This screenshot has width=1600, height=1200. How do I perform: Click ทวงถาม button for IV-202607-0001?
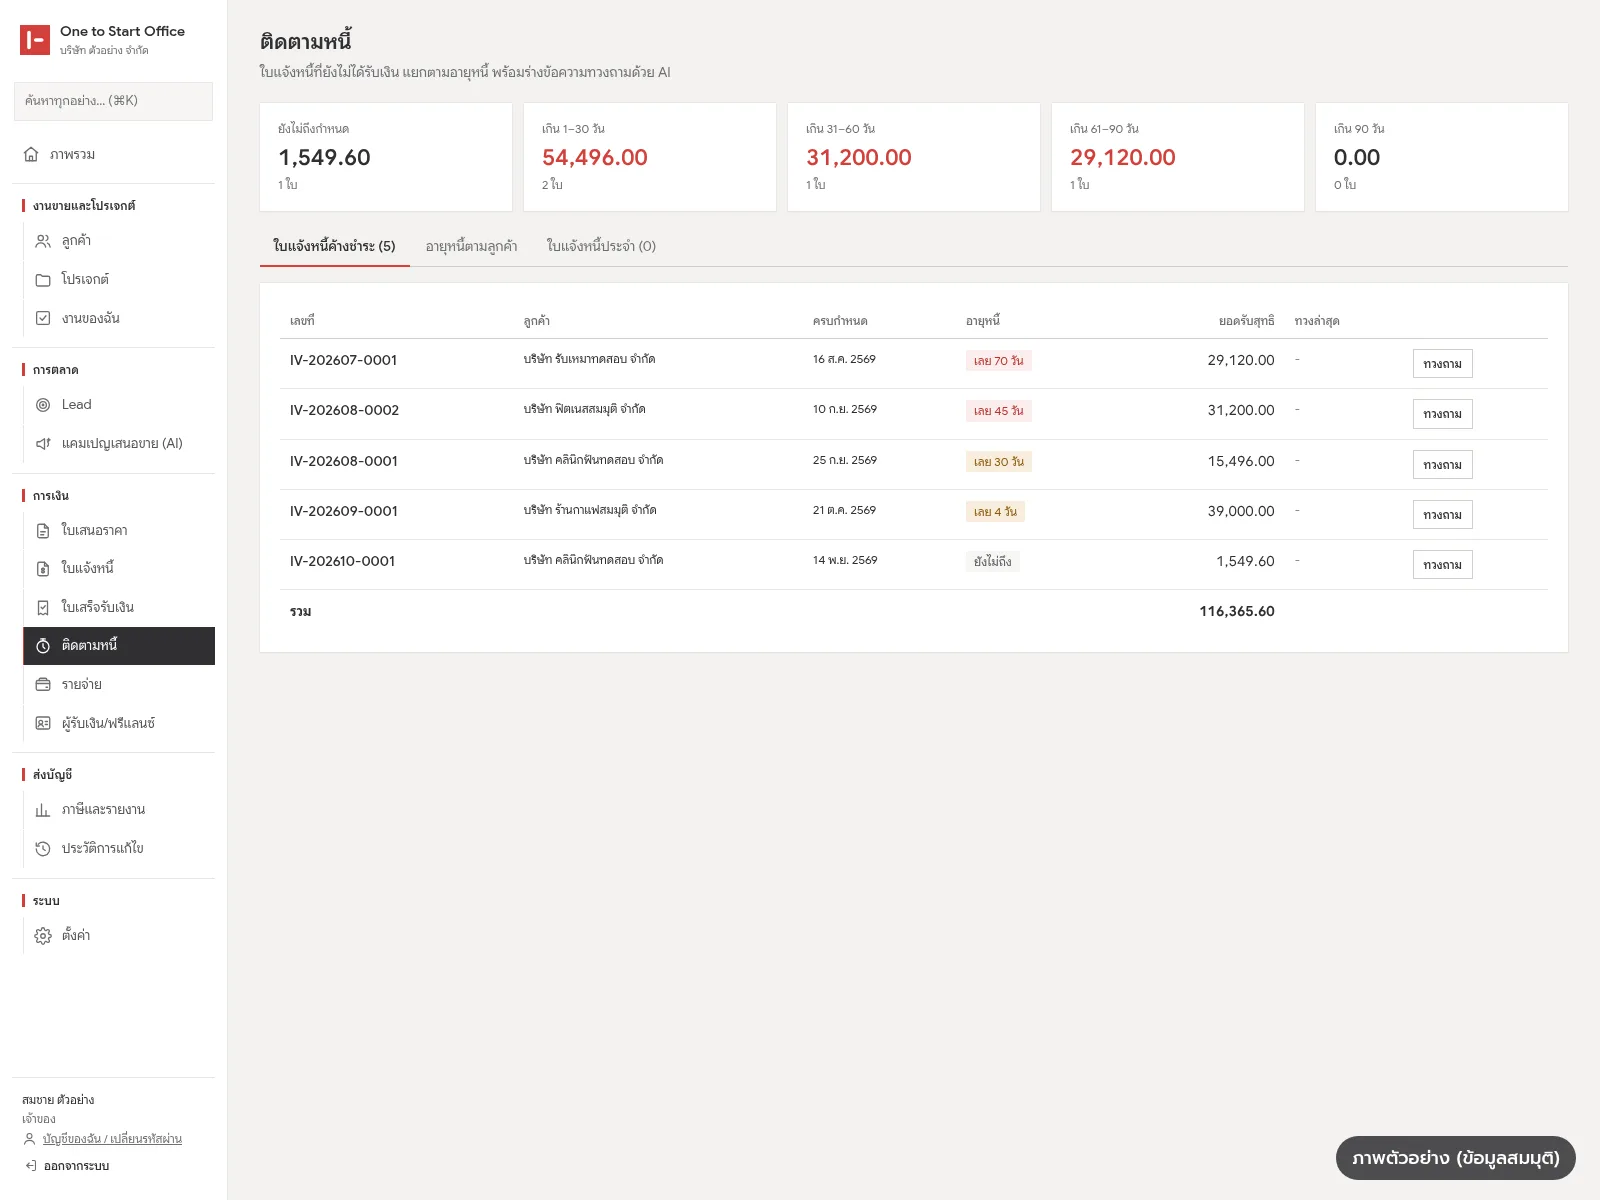(x=1442, y=364)
